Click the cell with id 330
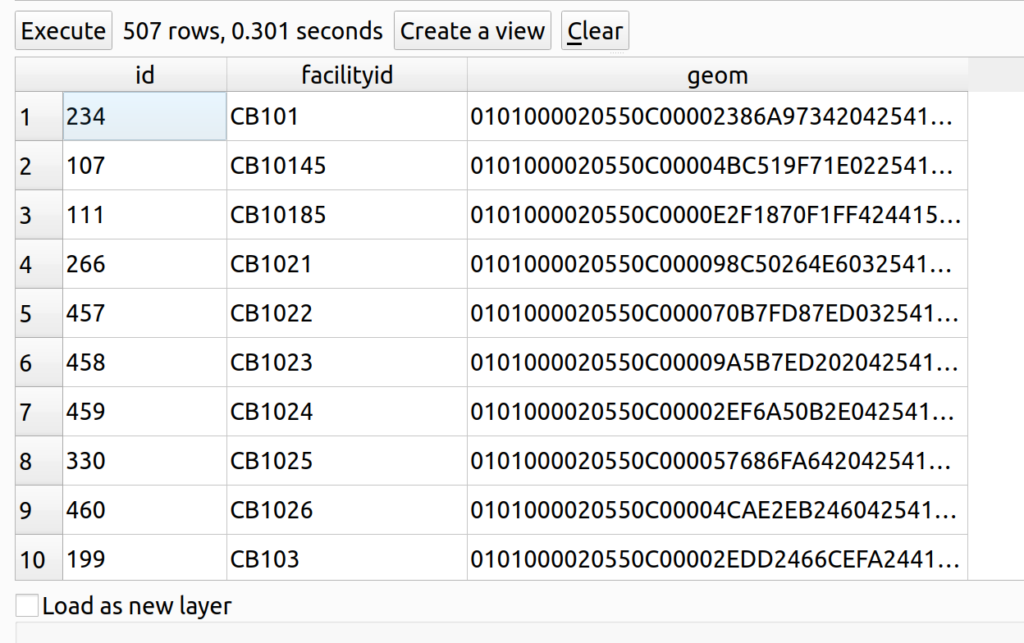The height and width of the screenshot is (643, 1024). point(145,461)
